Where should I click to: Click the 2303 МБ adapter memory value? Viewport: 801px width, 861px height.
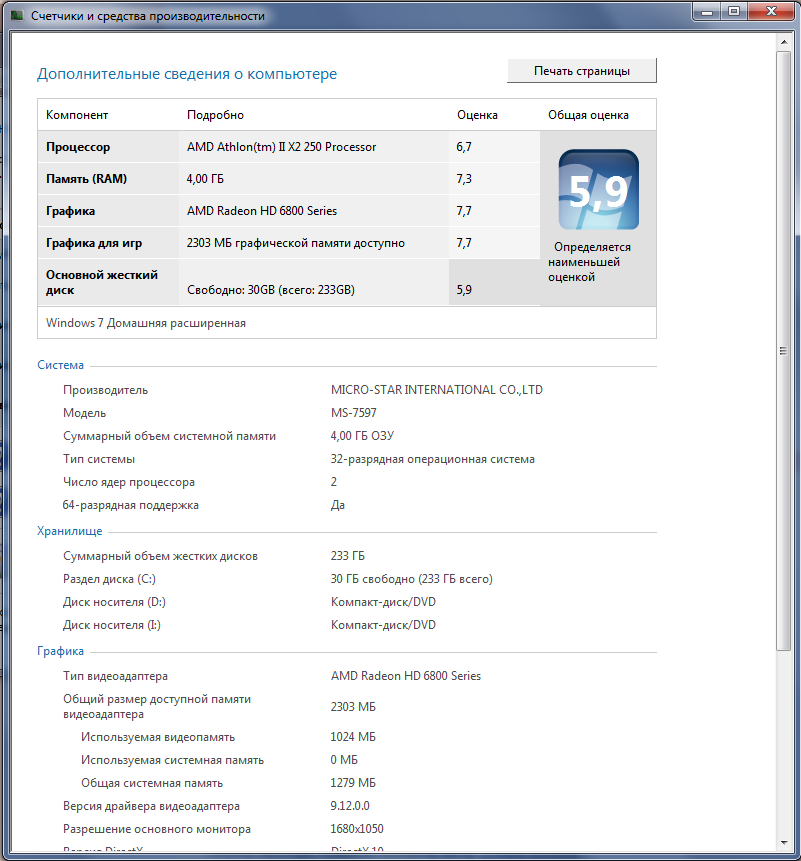(x=353, y=707)
